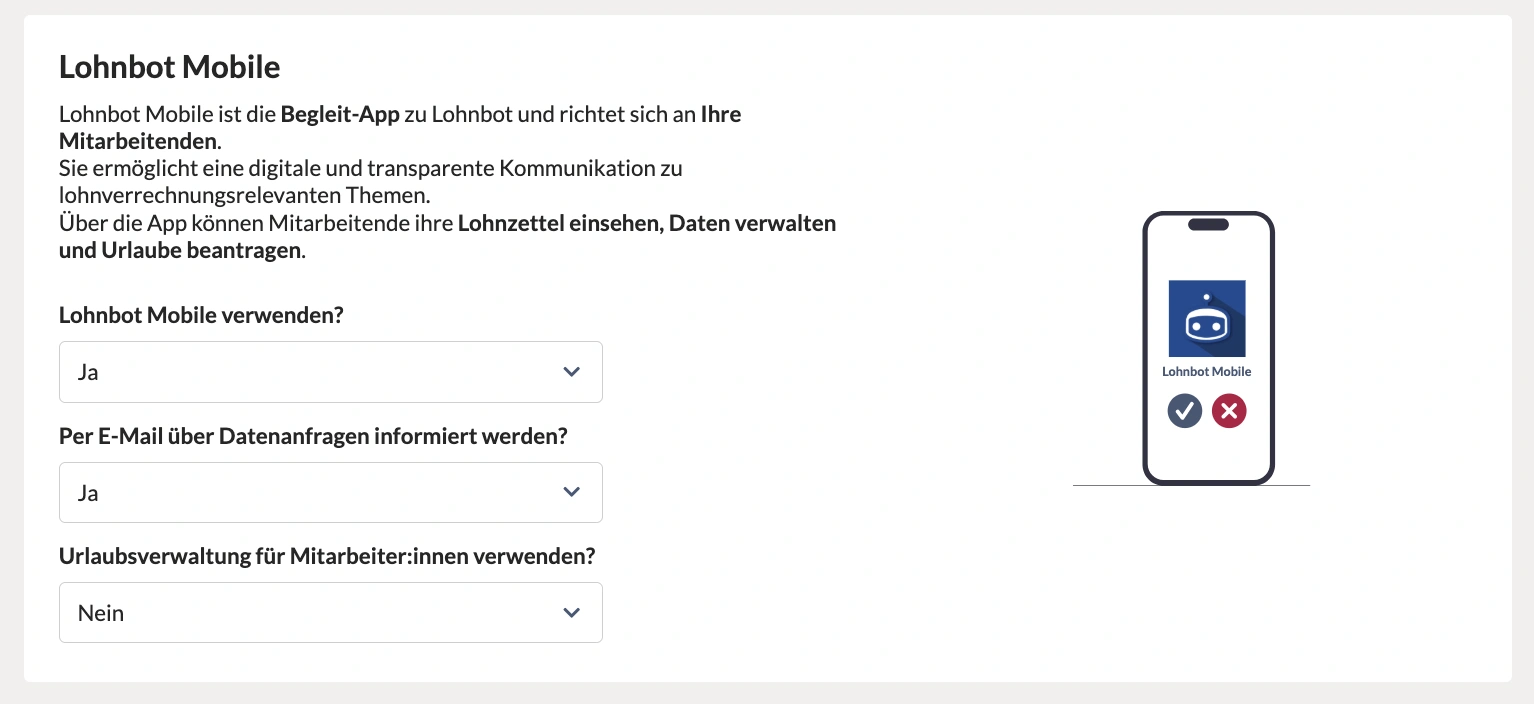The image size is (1534, 704).
Task: Click the robot logo on the phone illustration
Action: click(1207, 319)
